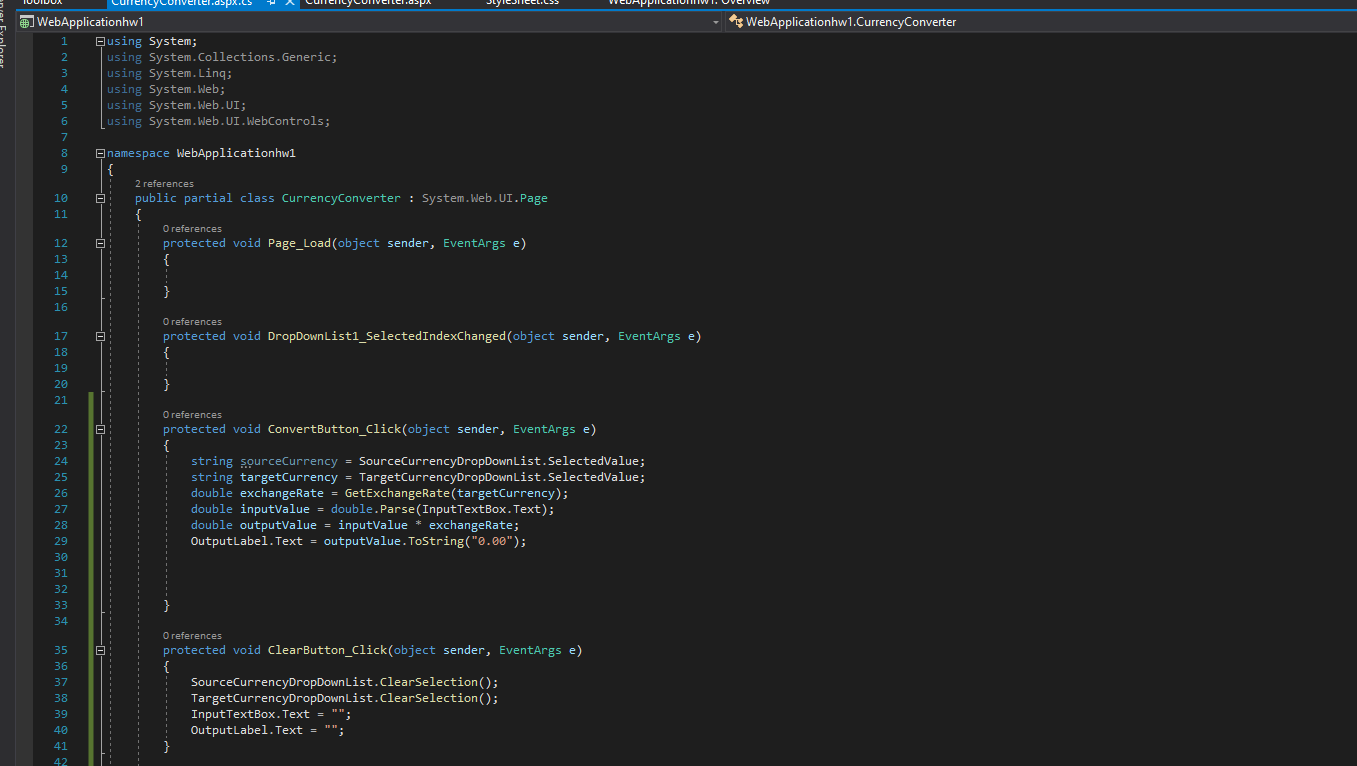Click 'GetExchangeRate' call on line 26

(x=397, y=493)
